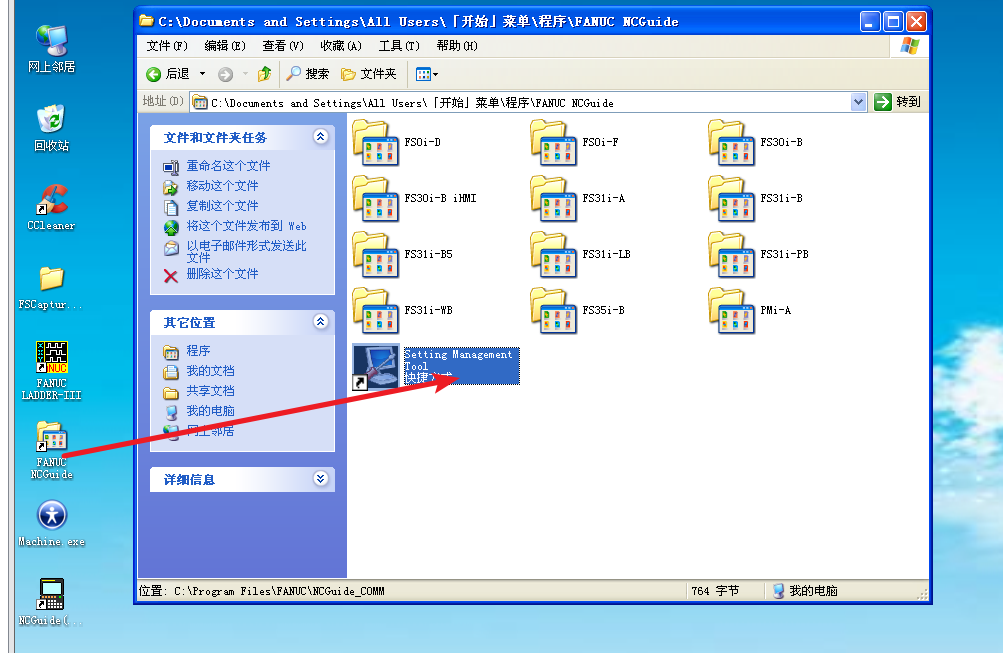Click the folder icon in address bar
1003x653 pixels.
click(200, 102)
